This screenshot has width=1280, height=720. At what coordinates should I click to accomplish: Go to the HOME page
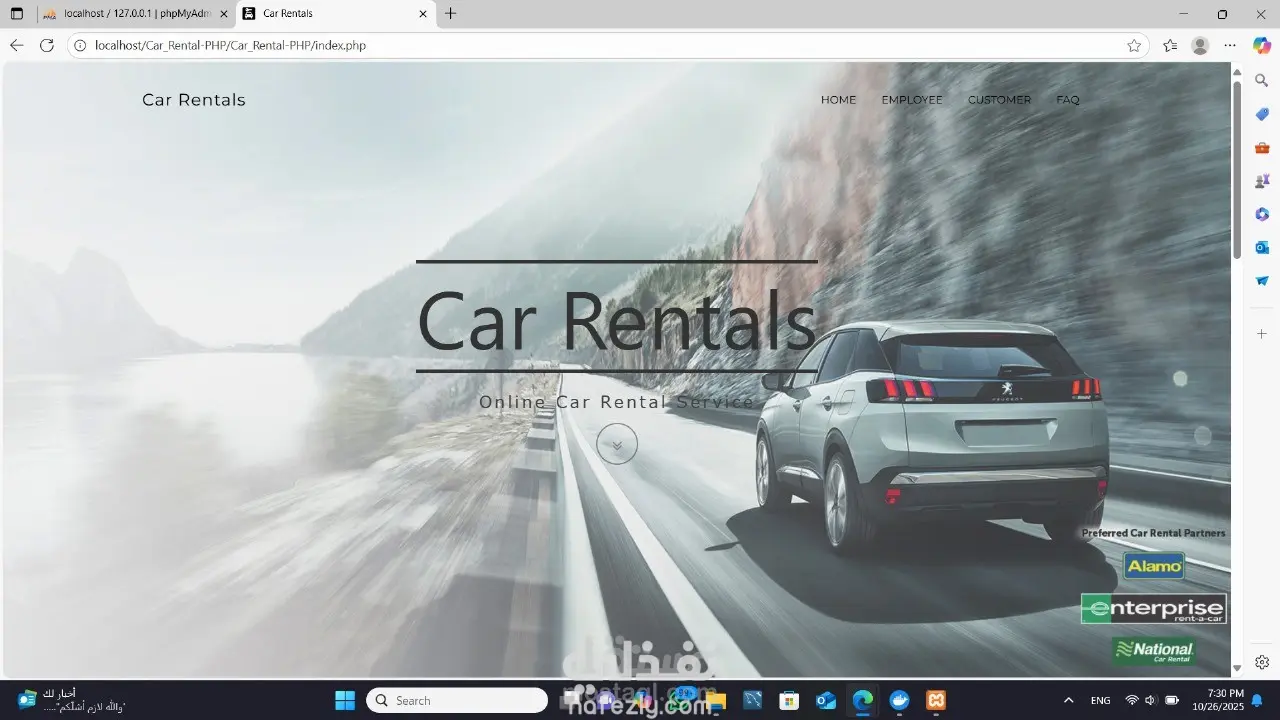(838, 100)
